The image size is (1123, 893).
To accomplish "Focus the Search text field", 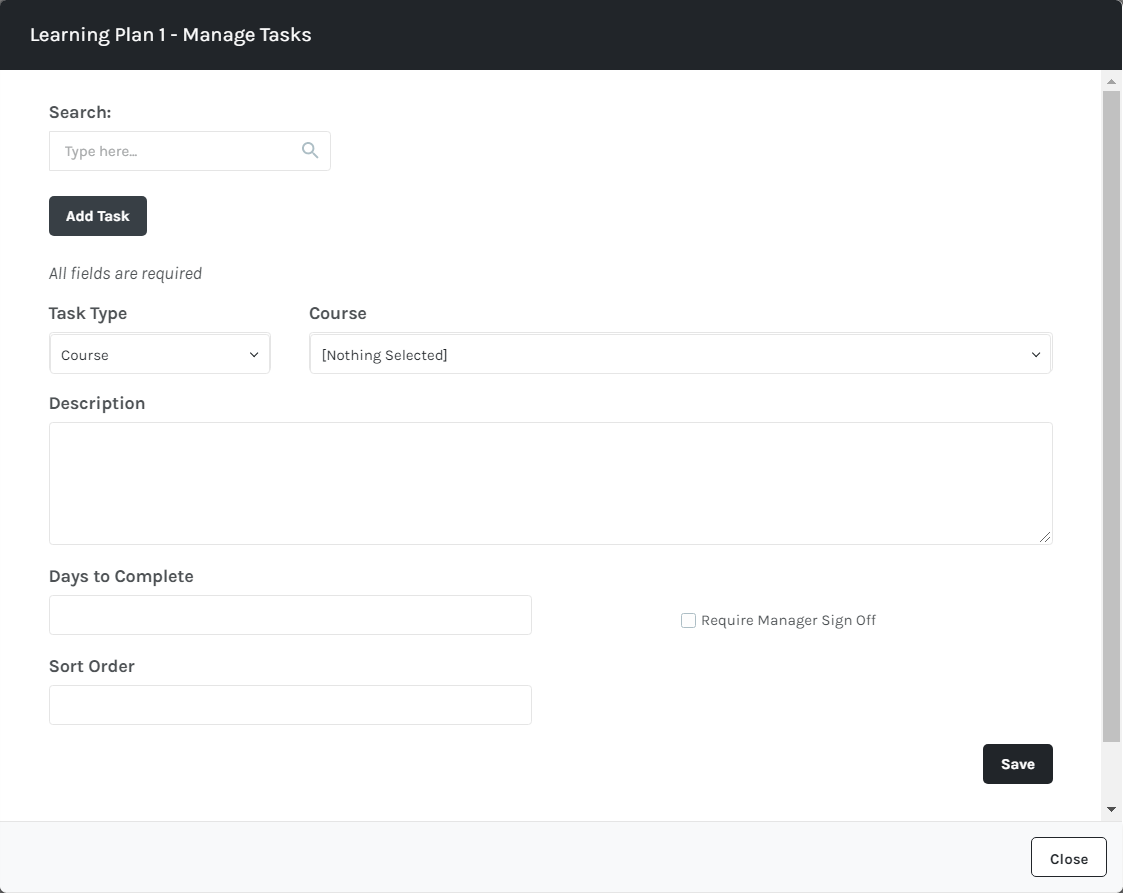I will coord(190,151).
